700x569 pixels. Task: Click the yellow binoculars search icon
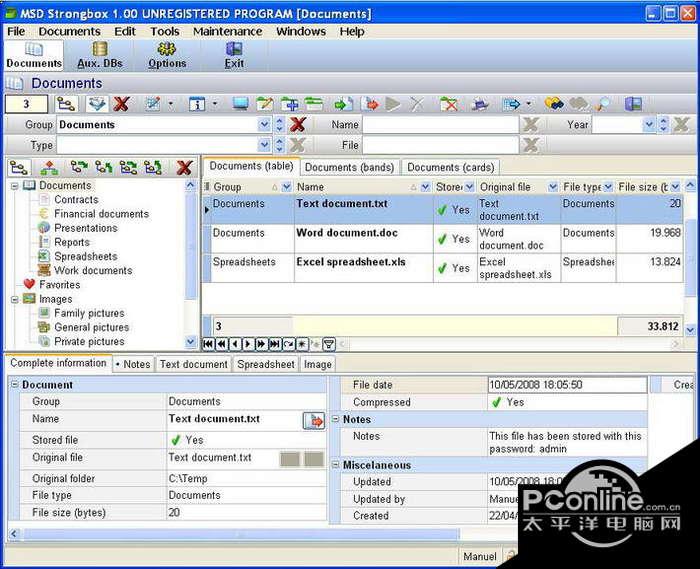(x=554, y=104)
